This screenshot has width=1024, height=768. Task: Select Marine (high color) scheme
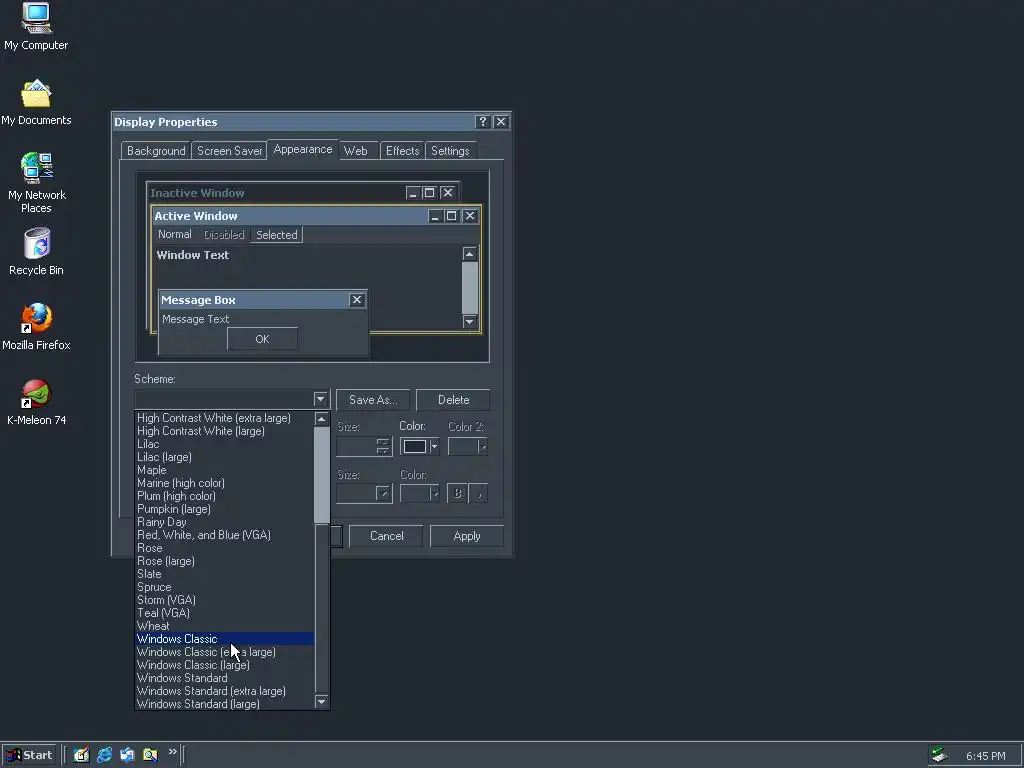pyautogui.click(x=225, y=483)
